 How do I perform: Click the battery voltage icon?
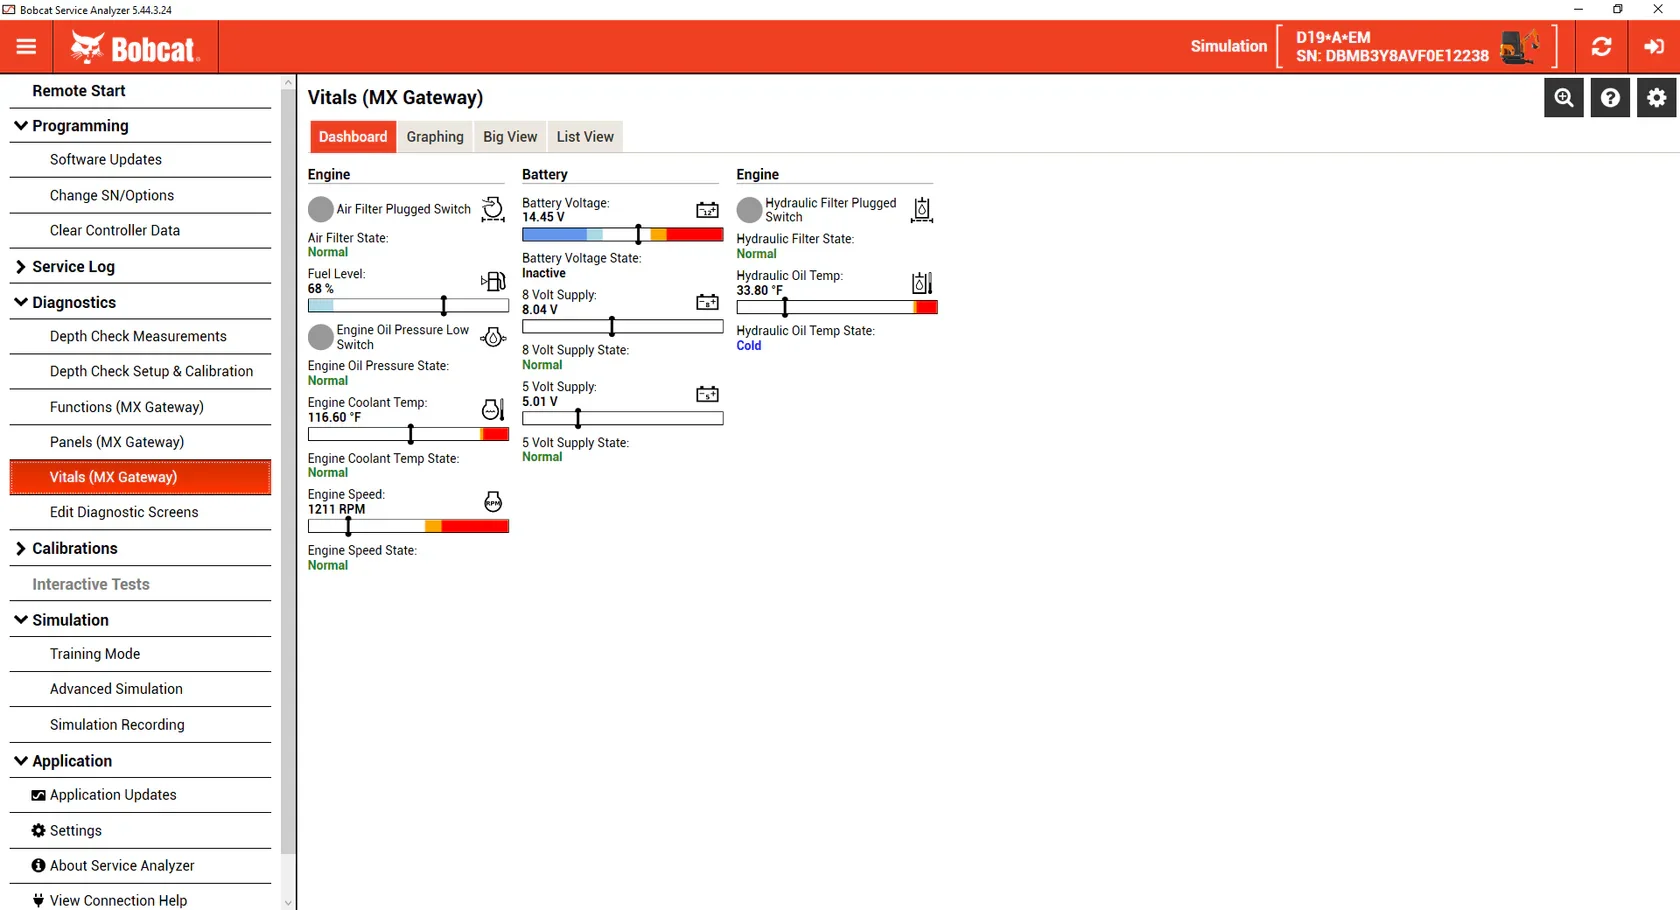tap(707, 210)
